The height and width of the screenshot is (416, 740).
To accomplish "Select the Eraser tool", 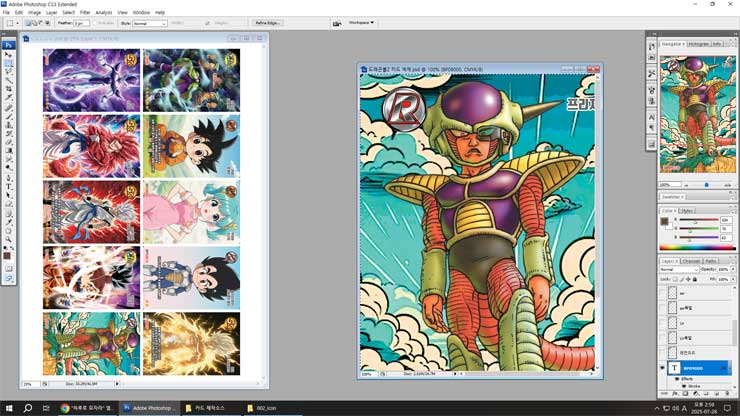I will [8, 142].
